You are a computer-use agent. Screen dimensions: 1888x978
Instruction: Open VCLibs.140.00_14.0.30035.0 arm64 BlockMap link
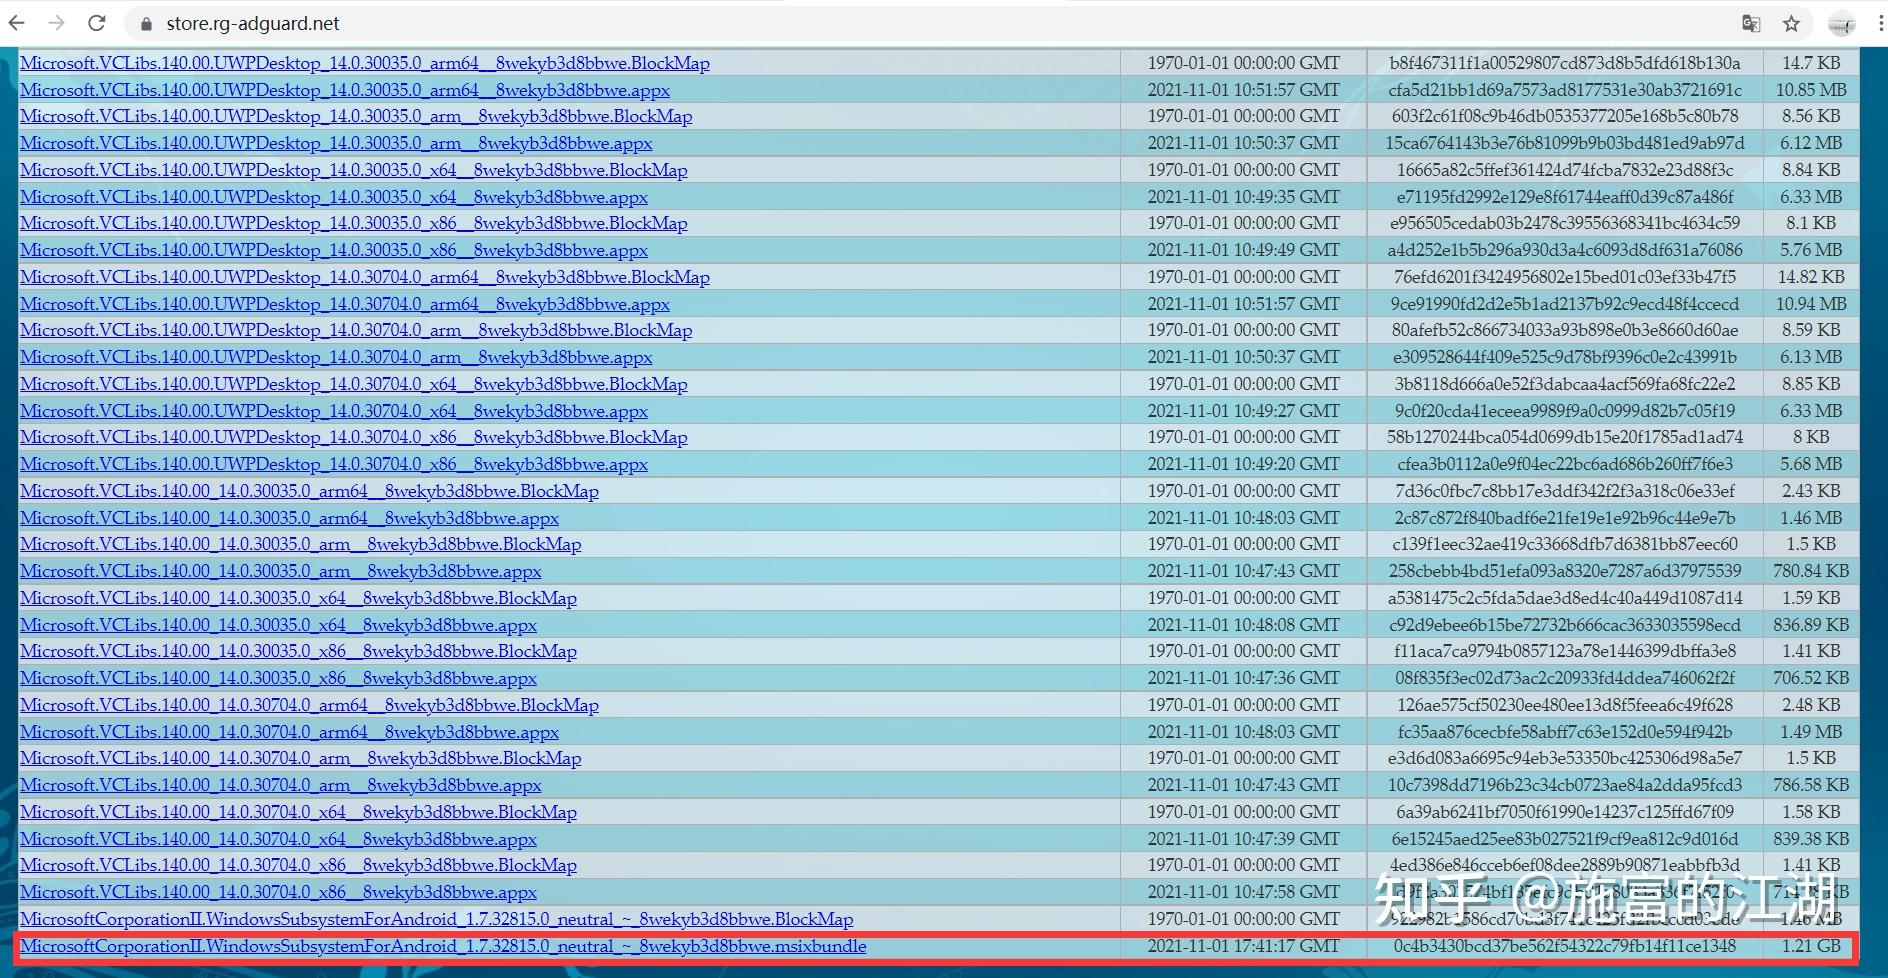309,491
